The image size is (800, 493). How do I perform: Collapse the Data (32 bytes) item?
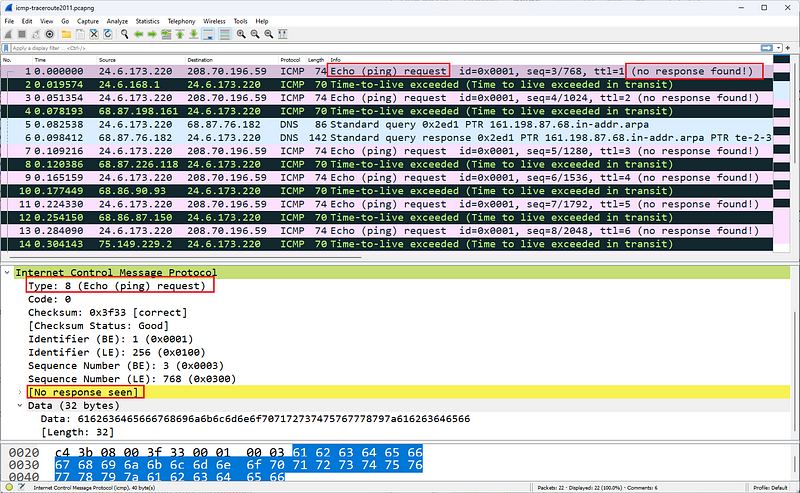pos(20,405)
